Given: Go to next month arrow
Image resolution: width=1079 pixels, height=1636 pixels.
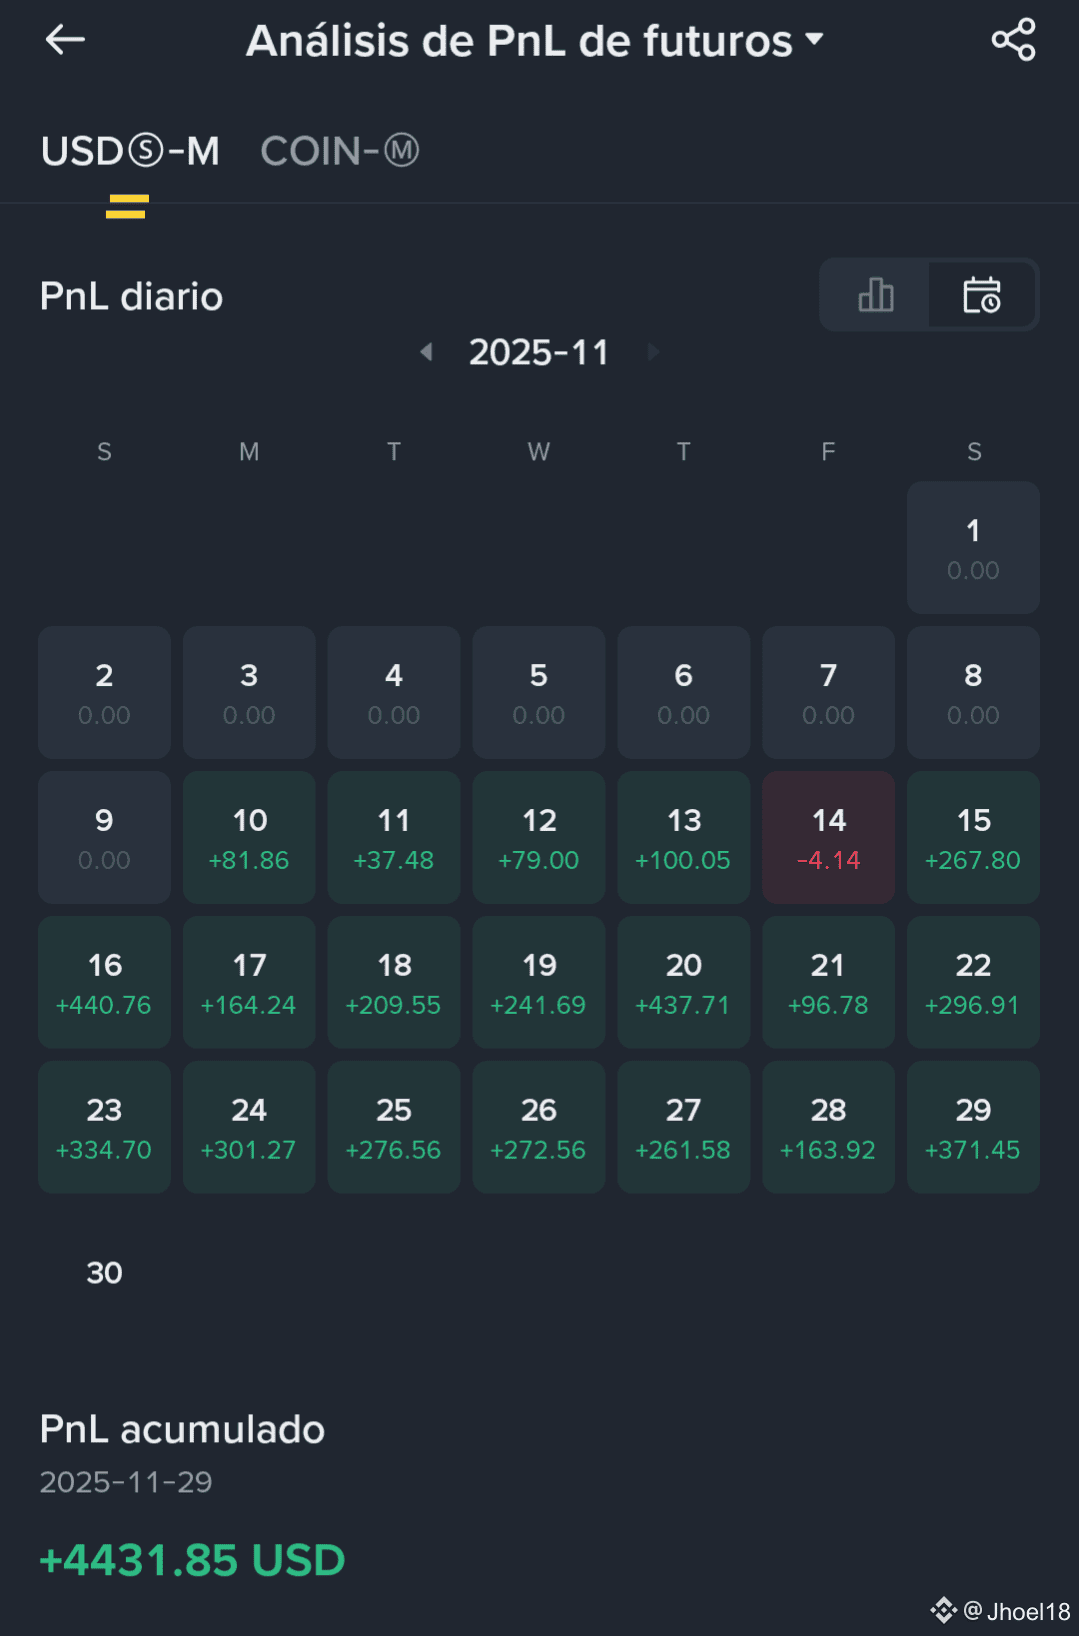Looking at the screenshot, I should coord(653,352).
